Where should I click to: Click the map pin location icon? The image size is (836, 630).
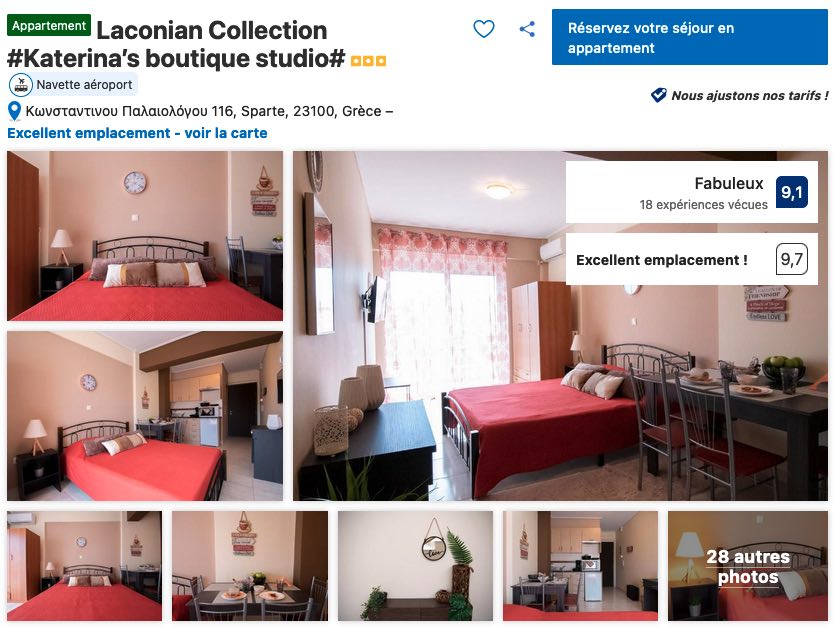pos(14,111)
